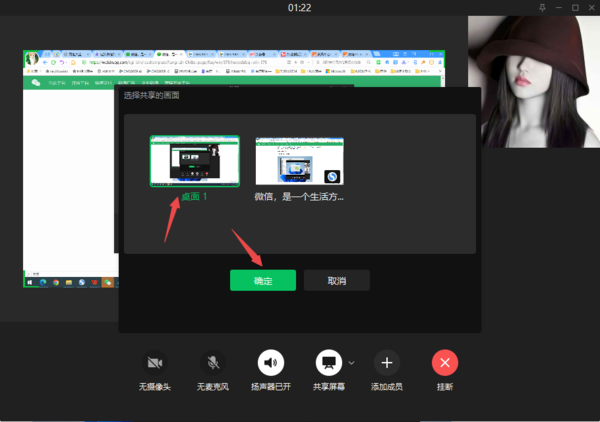Click the 微信，是一个生活方.. caption

point(299,197)
